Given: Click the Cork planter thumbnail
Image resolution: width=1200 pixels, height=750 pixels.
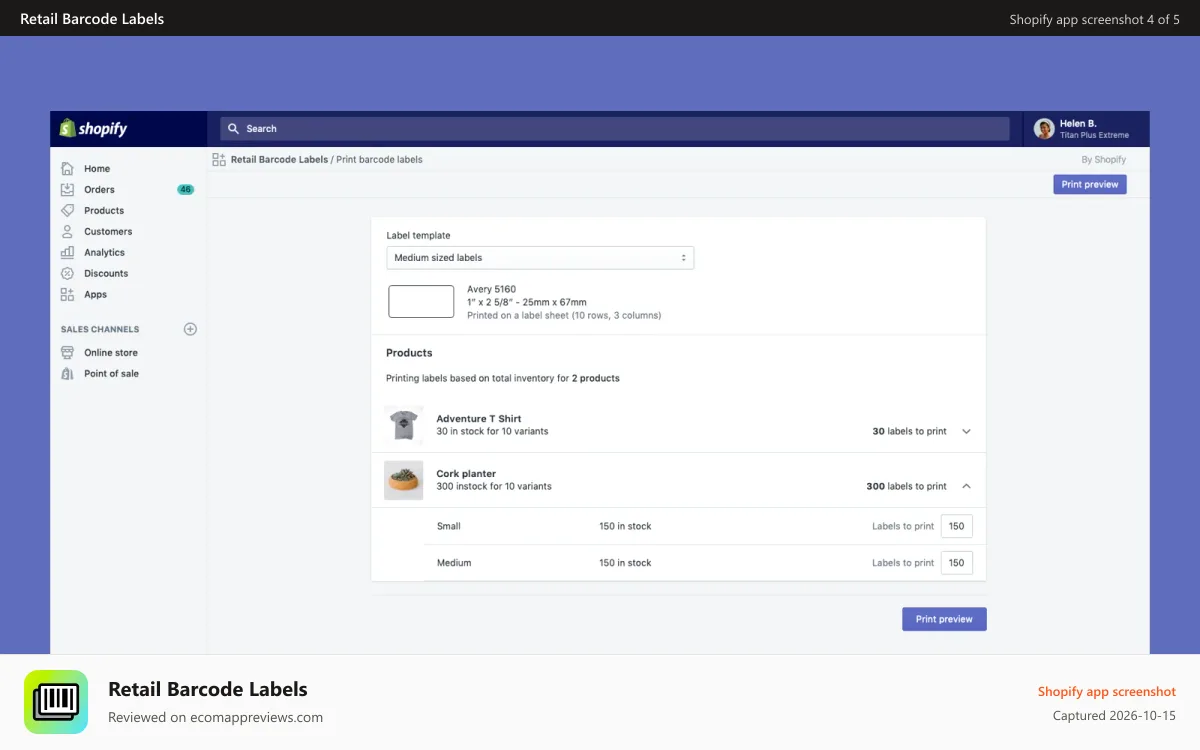Looking at the screenshot, I should point(404,480).
